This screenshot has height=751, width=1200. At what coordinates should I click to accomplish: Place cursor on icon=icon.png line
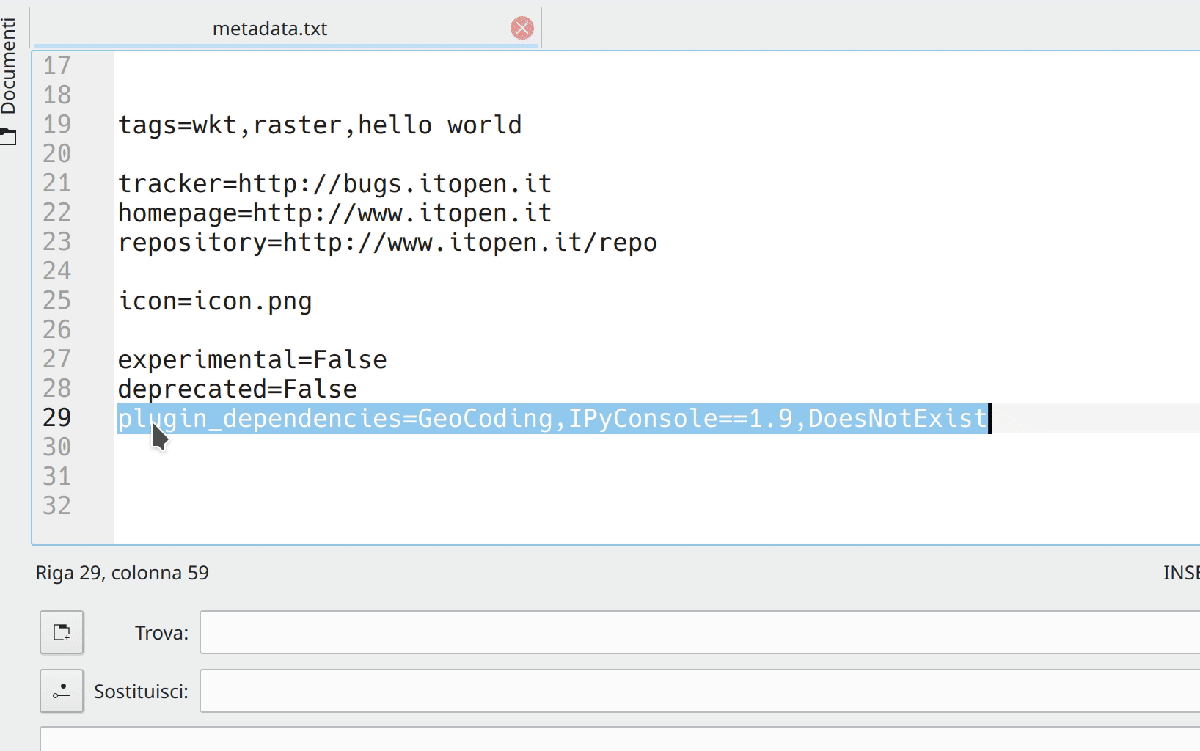pos(215,301)
